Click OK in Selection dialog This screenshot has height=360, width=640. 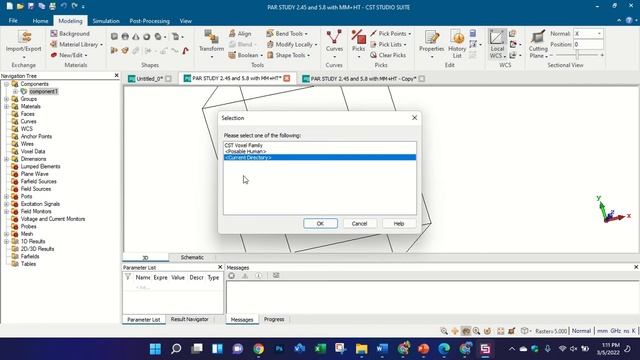320,224
